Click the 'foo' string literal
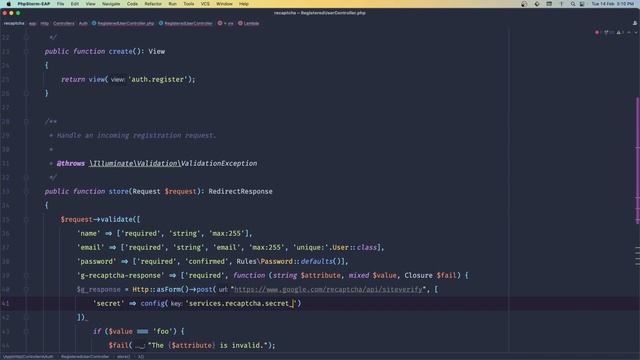 click(162, 331)
